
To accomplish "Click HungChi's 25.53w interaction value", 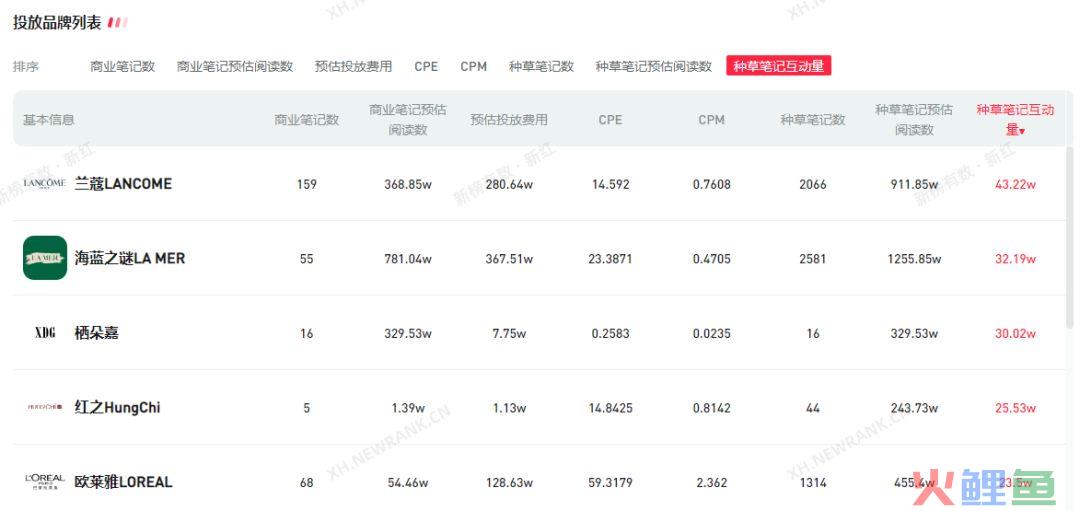I will click(1015, 408).
